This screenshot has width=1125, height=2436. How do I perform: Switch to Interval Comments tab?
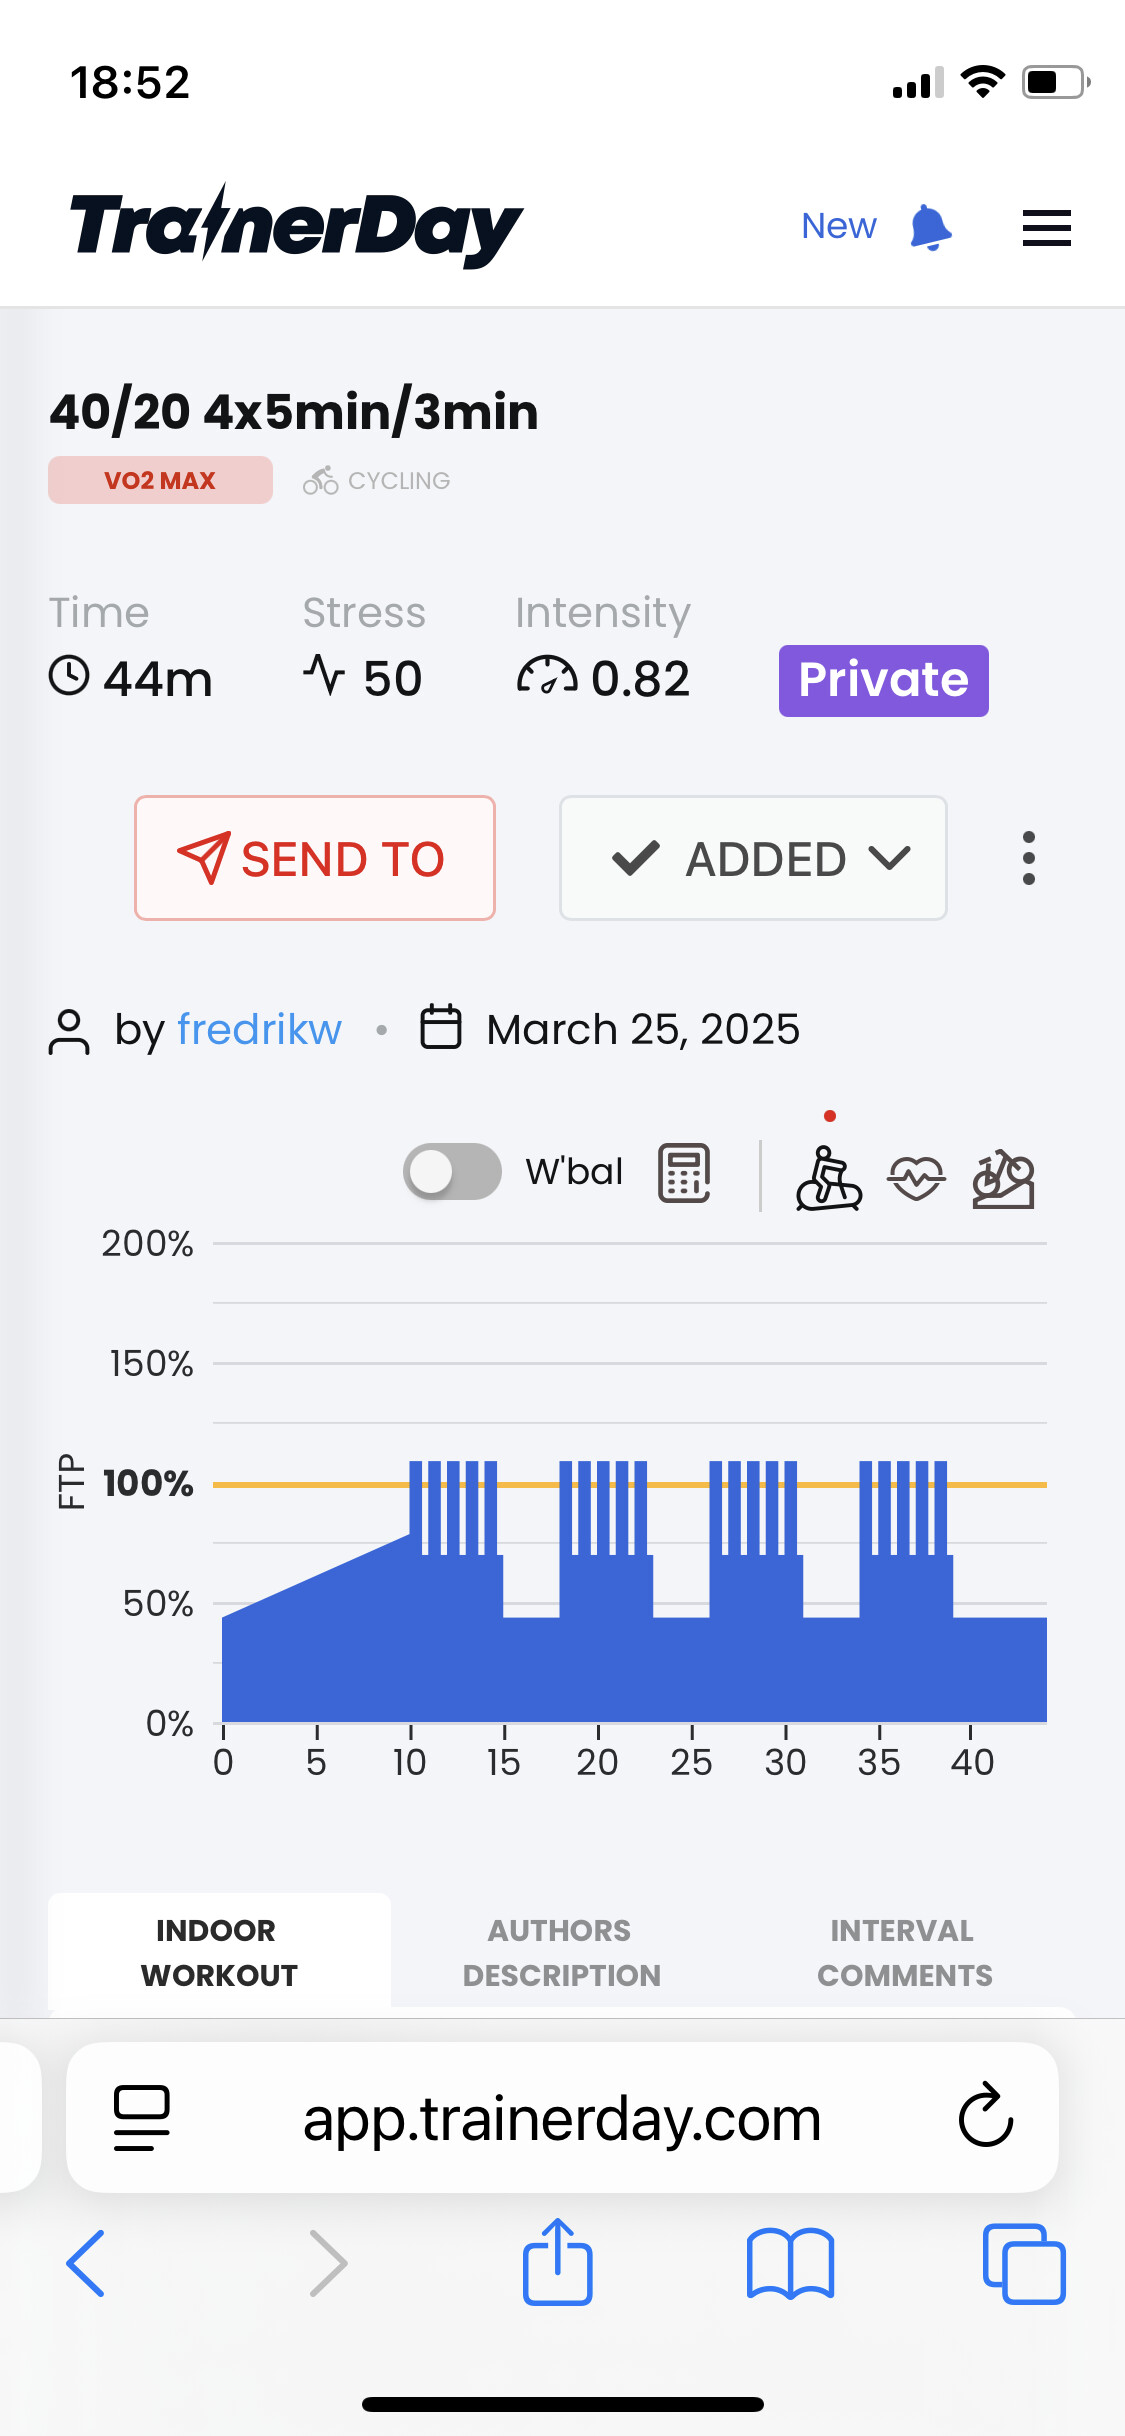click(x=904, y=1952)
